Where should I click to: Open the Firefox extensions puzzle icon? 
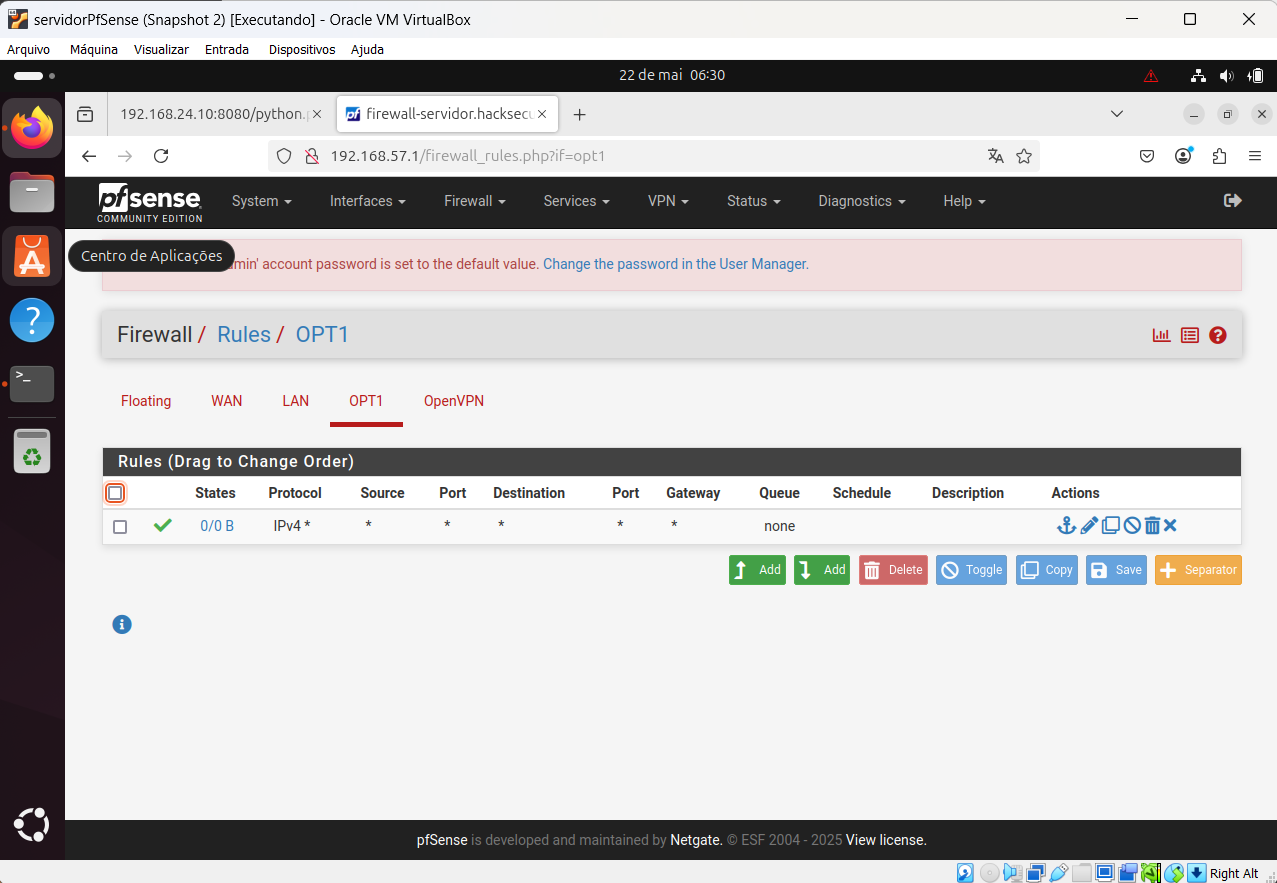pyautogui.click(x=1219, y=156)
